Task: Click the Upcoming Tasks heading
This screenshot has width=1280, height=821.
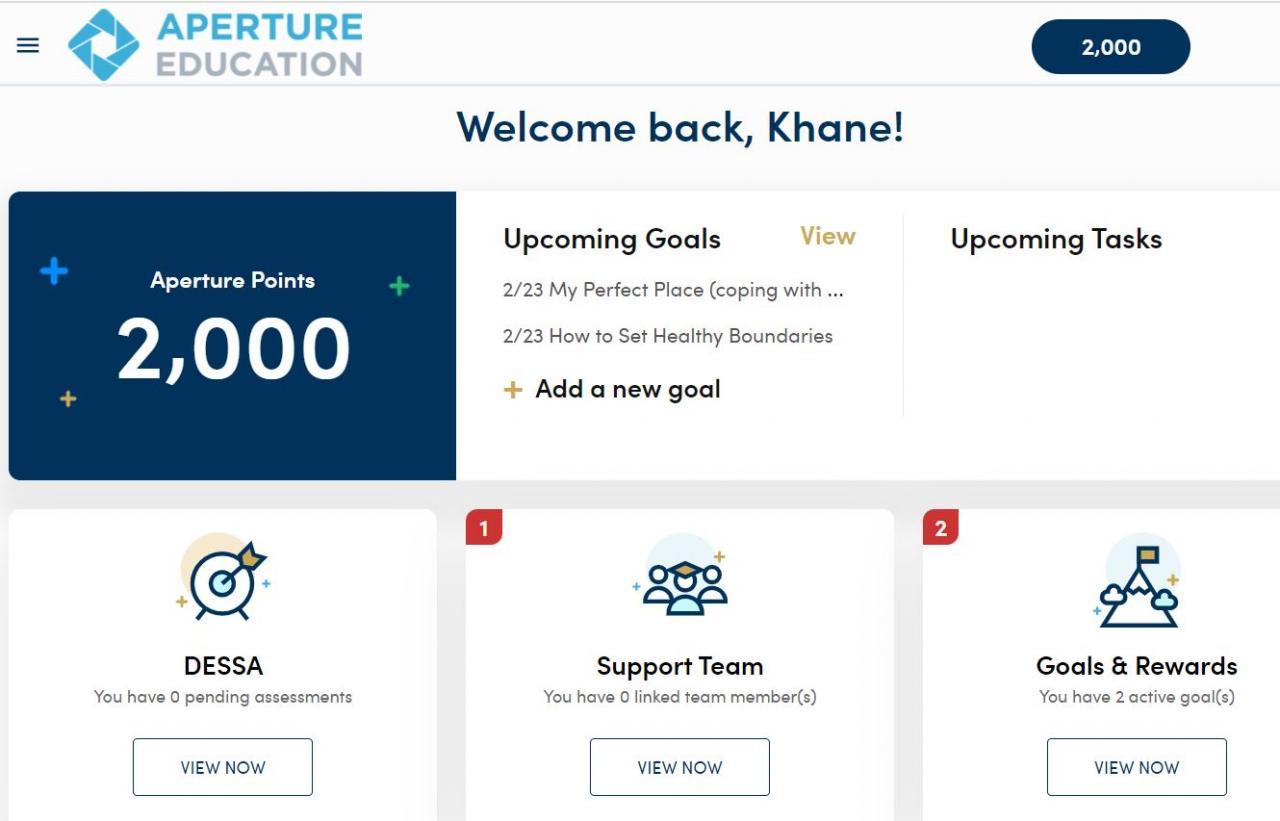Action: pos(1056,239)
